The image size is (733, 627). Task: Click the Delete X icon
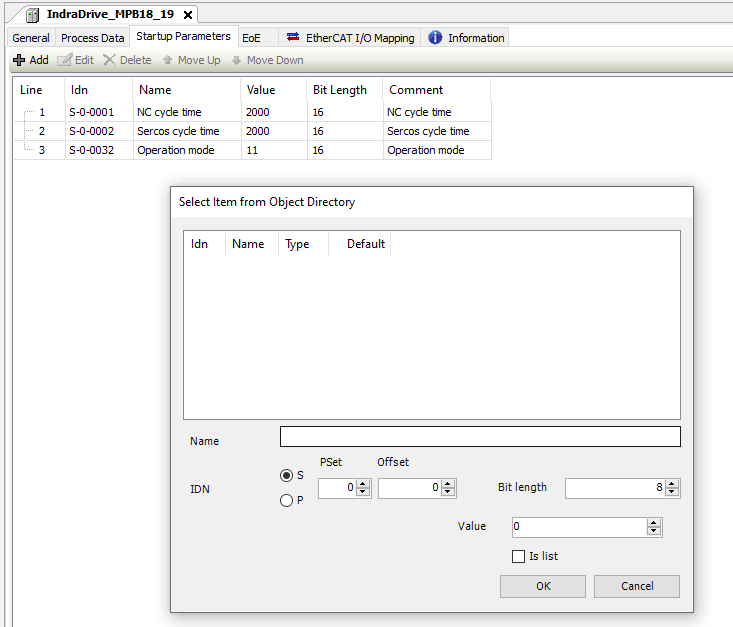coord(110,60)
